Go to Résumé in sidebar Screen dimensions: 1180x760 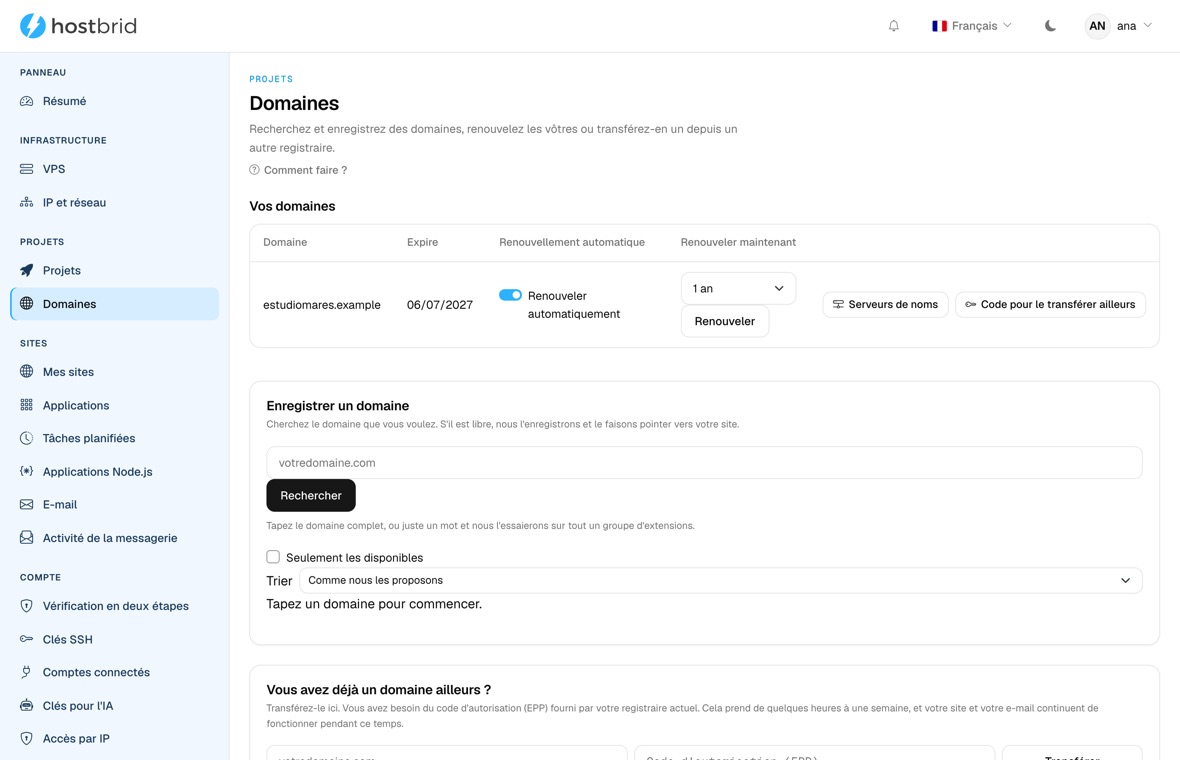[x=114, y=101]
